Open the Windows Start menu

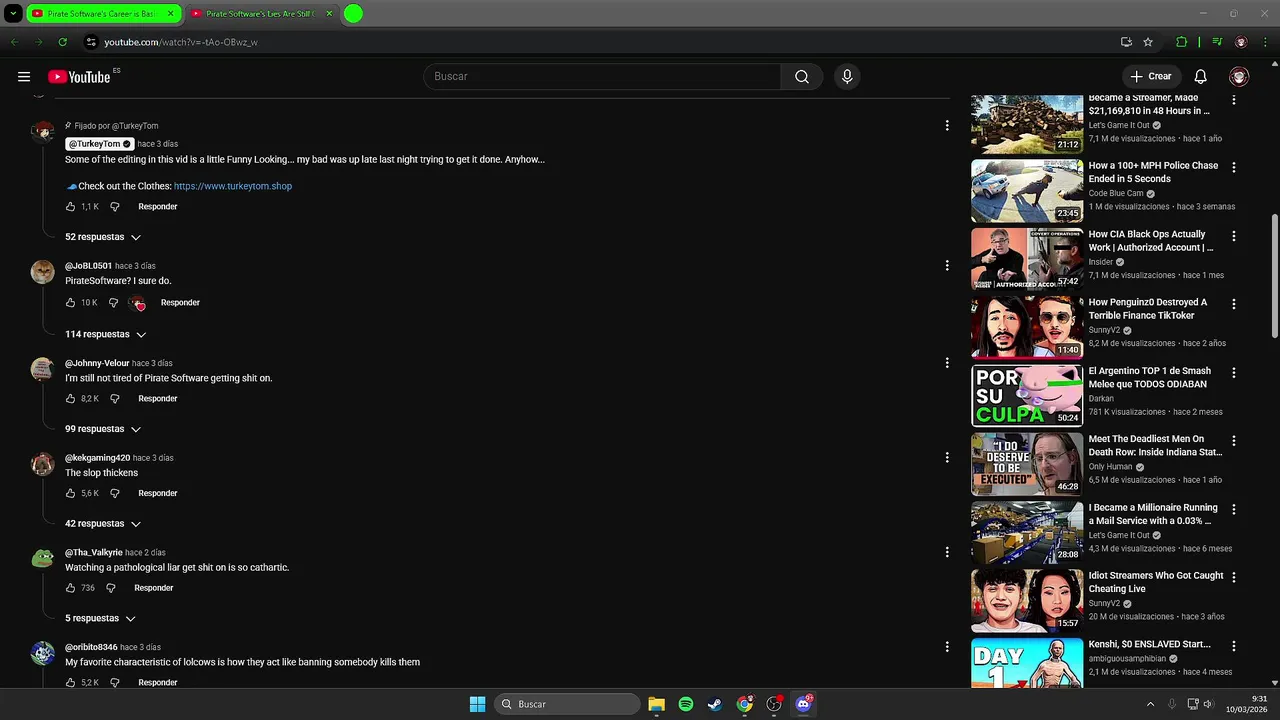(x=478, y=704)
